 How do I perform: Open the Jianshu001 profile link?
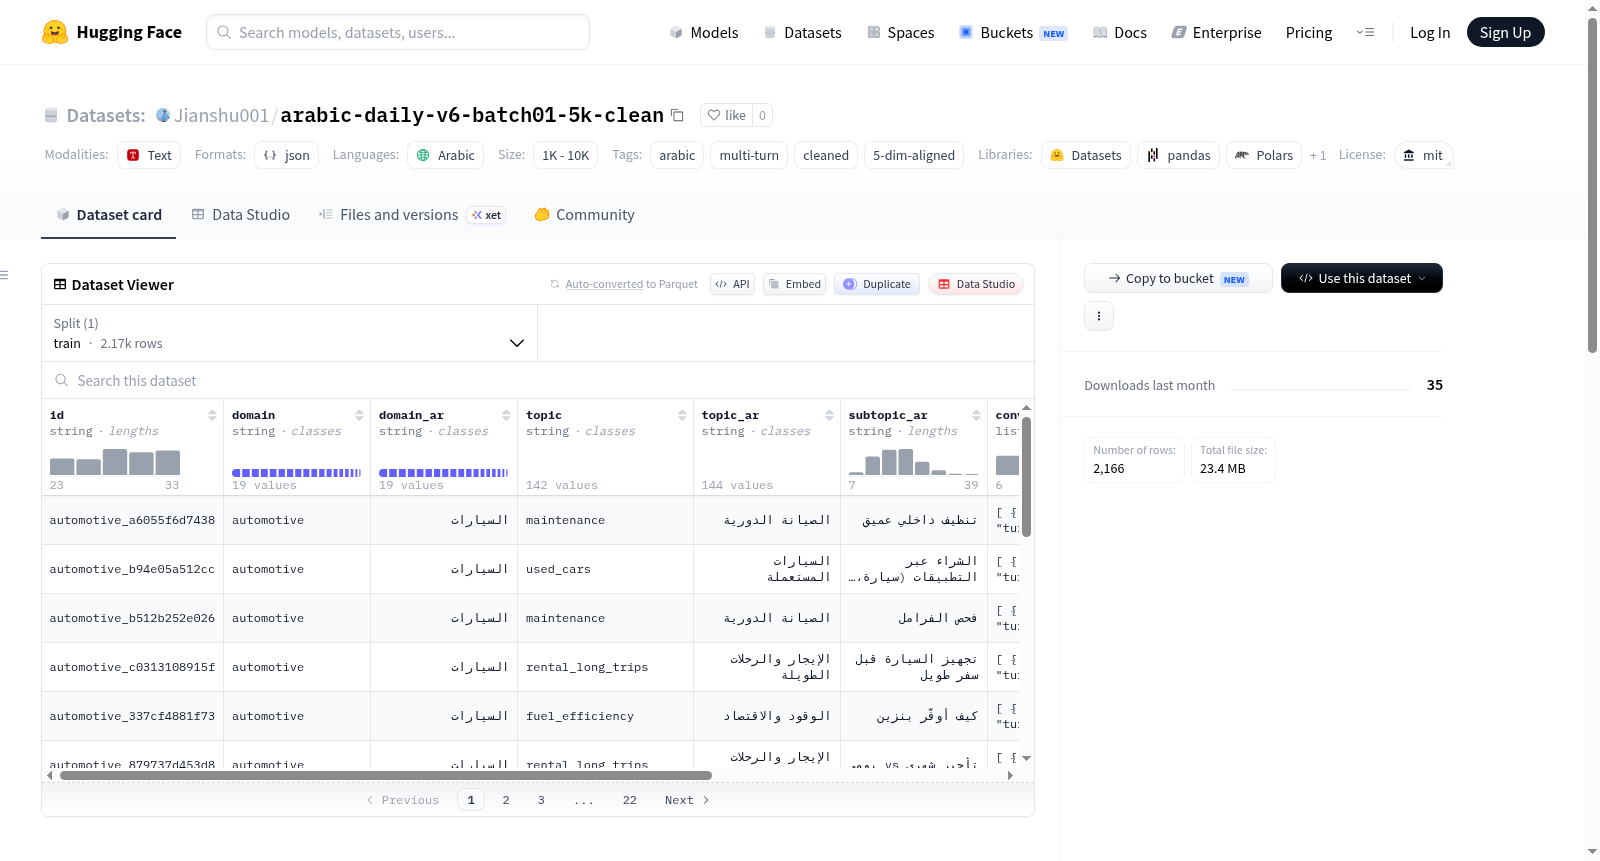click(x=221, y=115)
